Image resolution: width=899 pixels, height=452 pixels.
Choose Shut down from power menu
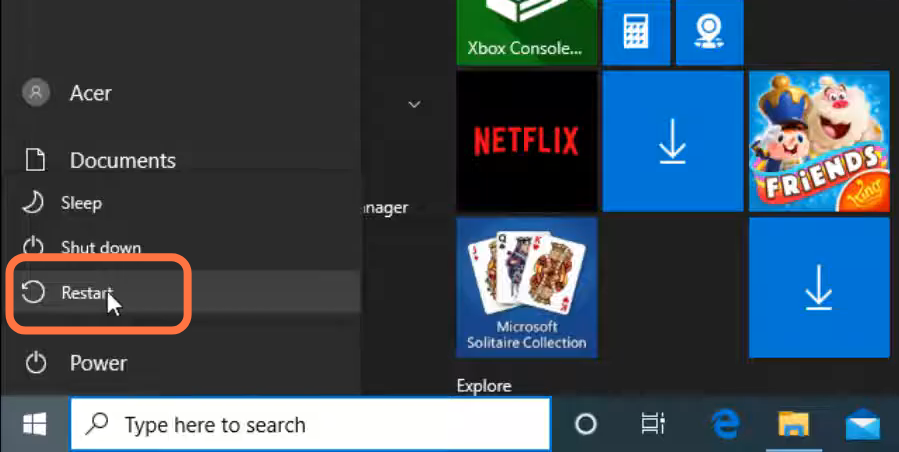[x=183, y=247]
